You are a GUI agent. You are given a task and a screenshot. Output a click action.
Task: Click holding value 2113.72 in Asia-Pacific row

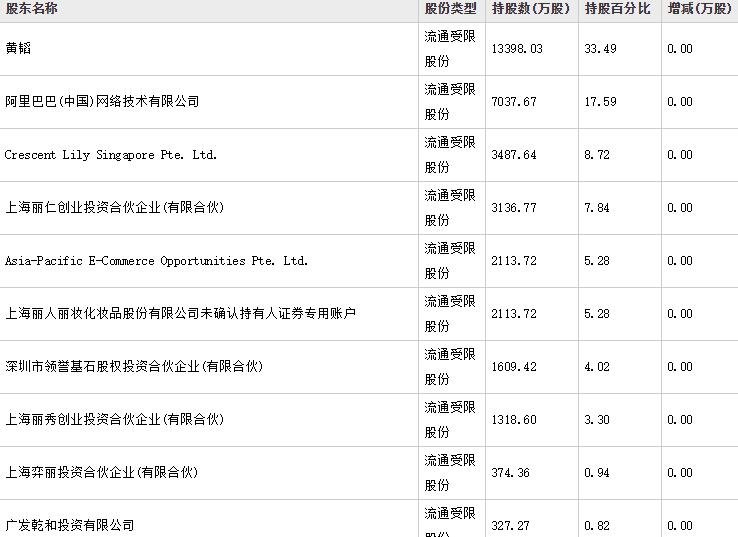(x=514, y=261)
